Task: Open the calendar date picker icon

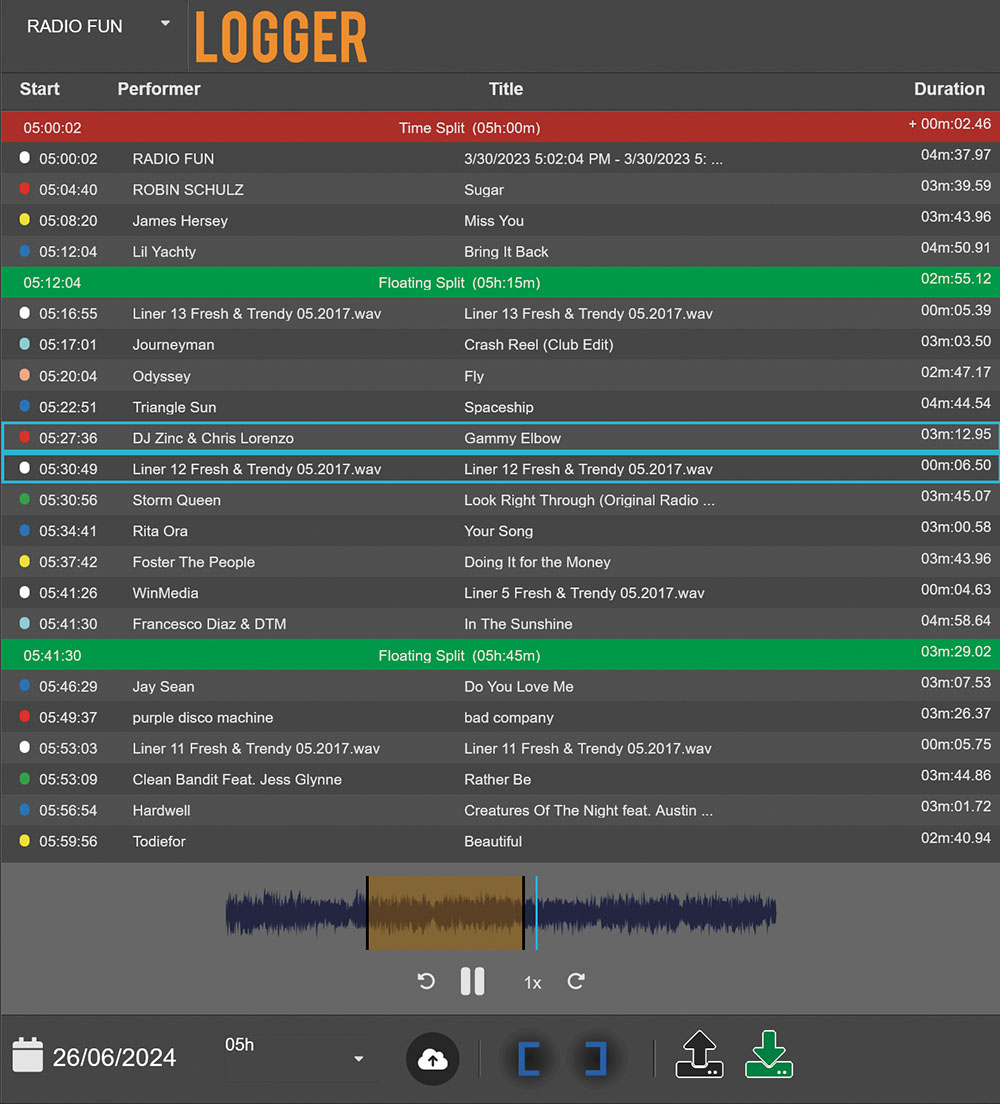Action: click(x=27, y=1056)
